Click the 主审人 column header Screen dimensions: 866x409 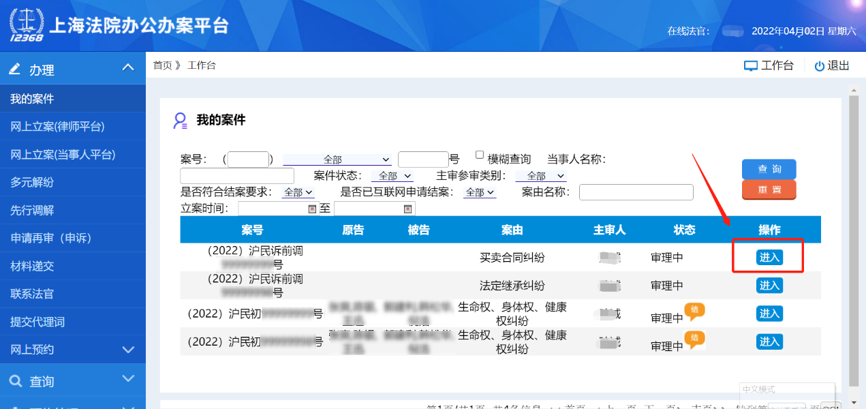coord(610,230)
